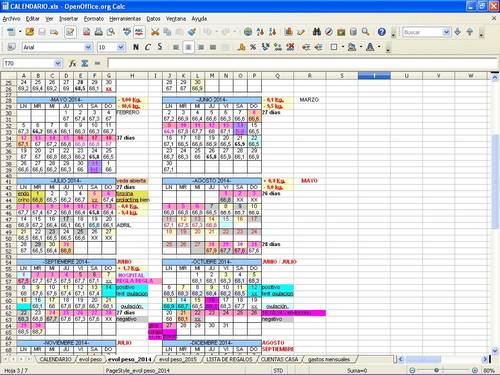Screen dimensions: 500x375
Task: Expand the Arial font name dropdown
Action: (88, 47)
